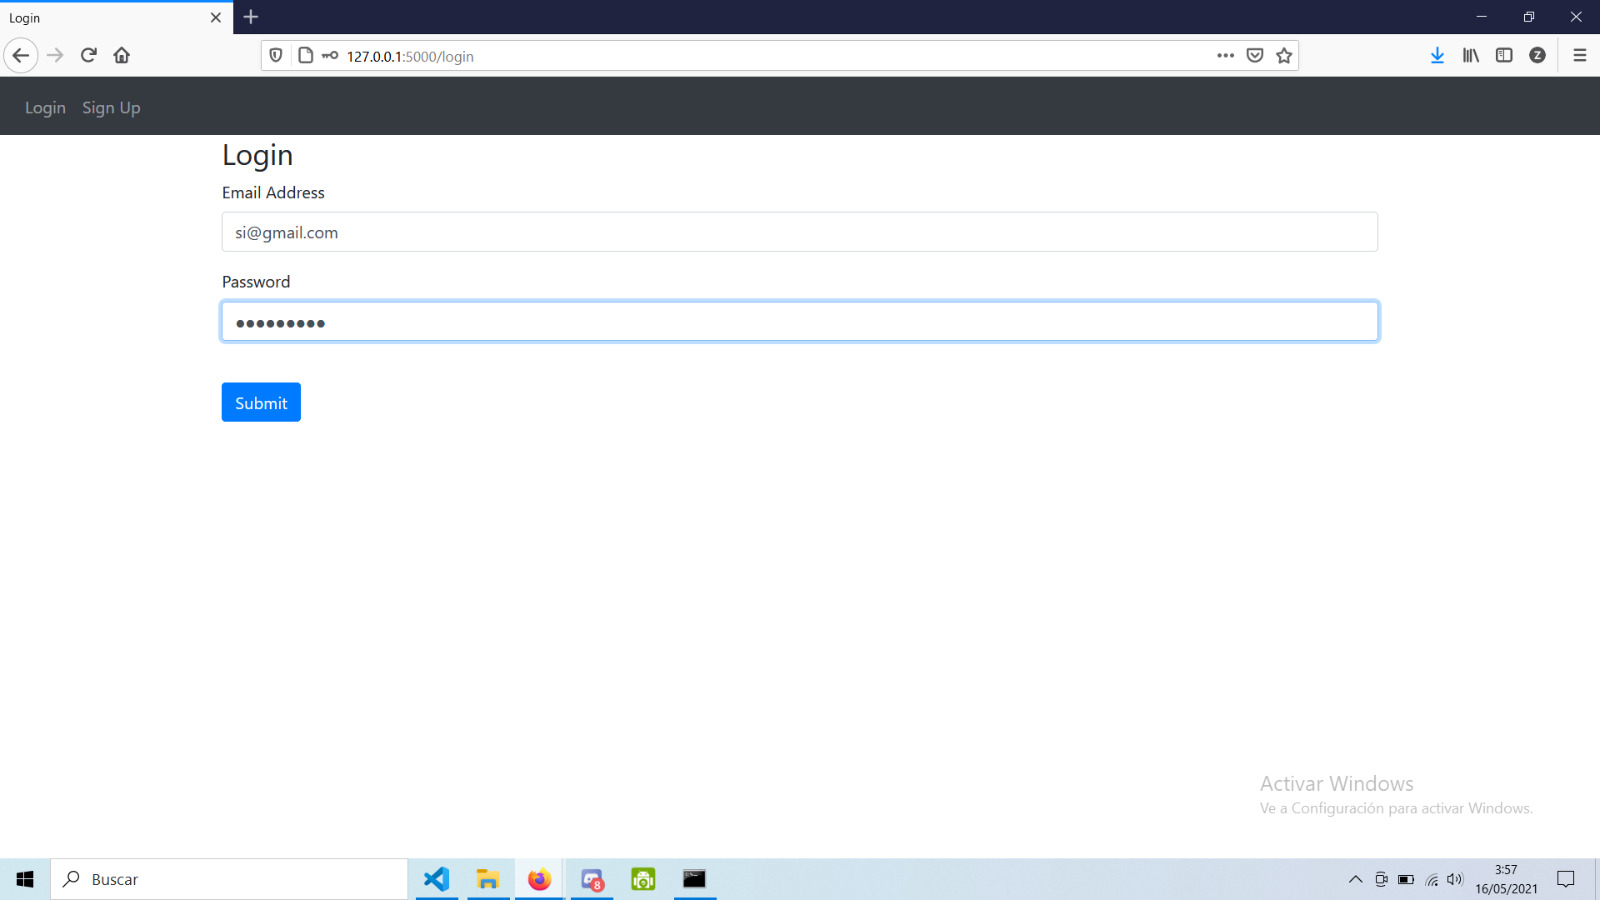Open the Windows Start menu
The image size is (1600, 900).
(25, 879)
